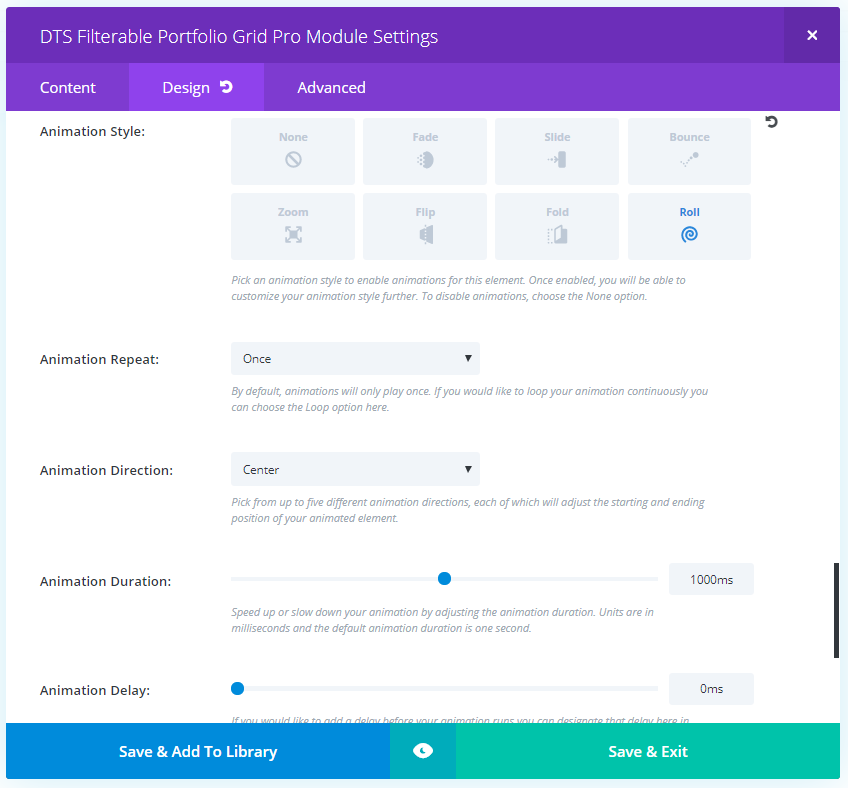This screenshot has height=788, width=848.
Task: Switch to the Content tab
Action: pyautogui.click(x=68, y=87)
